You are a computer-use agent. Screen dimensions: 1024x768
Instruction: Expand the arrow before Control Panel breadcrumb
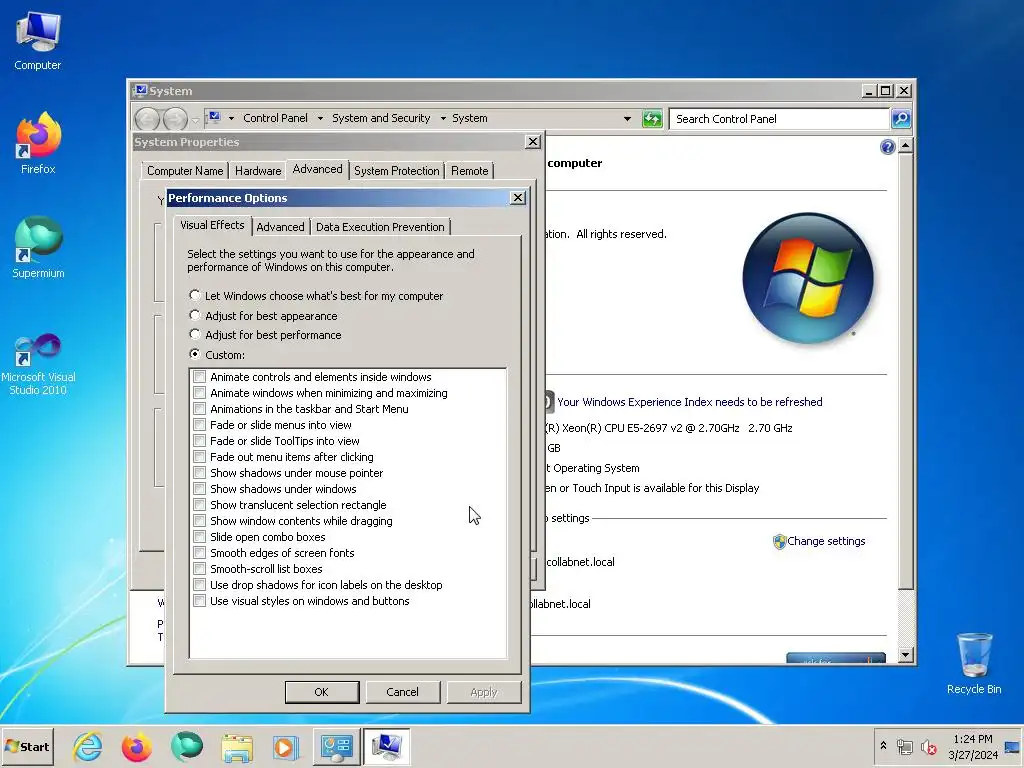click(231, 118)
